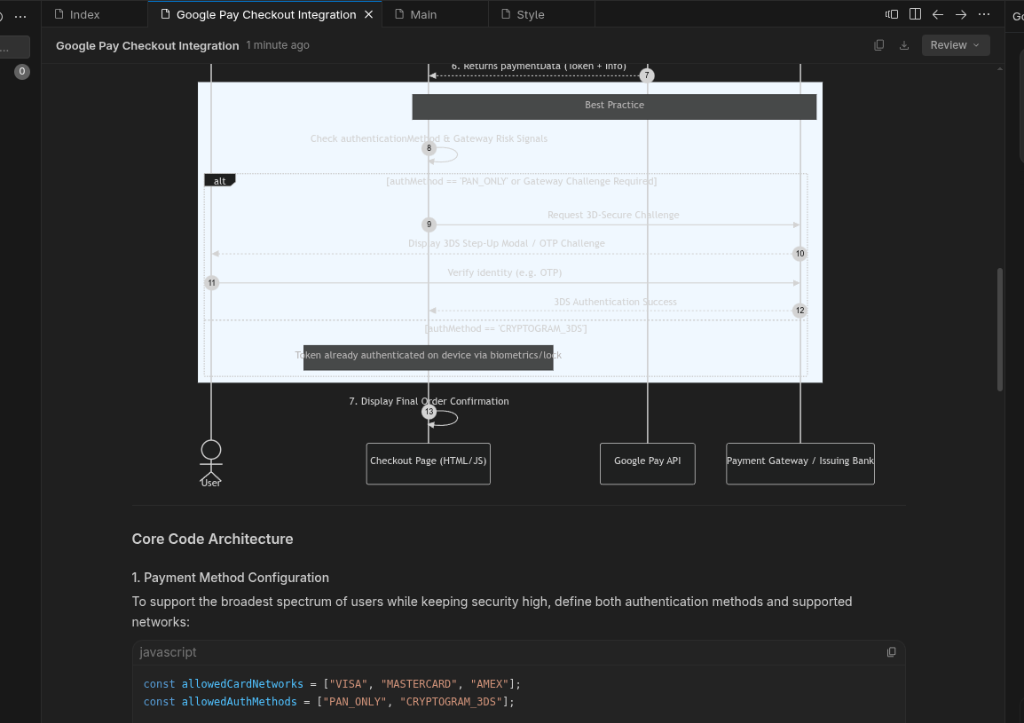Open the Review dropdown
Viewport: 1024px width, 723px height.
coord(955,45)
